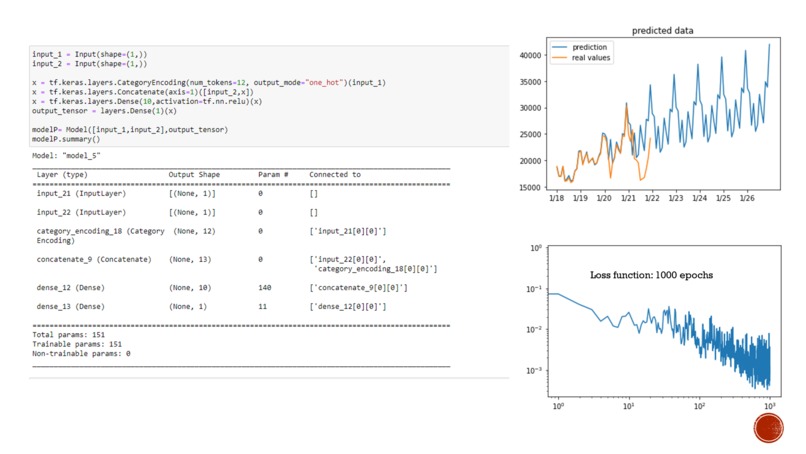Select the category_encoding_18 layer name
806x454 pixels.
[100, 235]
